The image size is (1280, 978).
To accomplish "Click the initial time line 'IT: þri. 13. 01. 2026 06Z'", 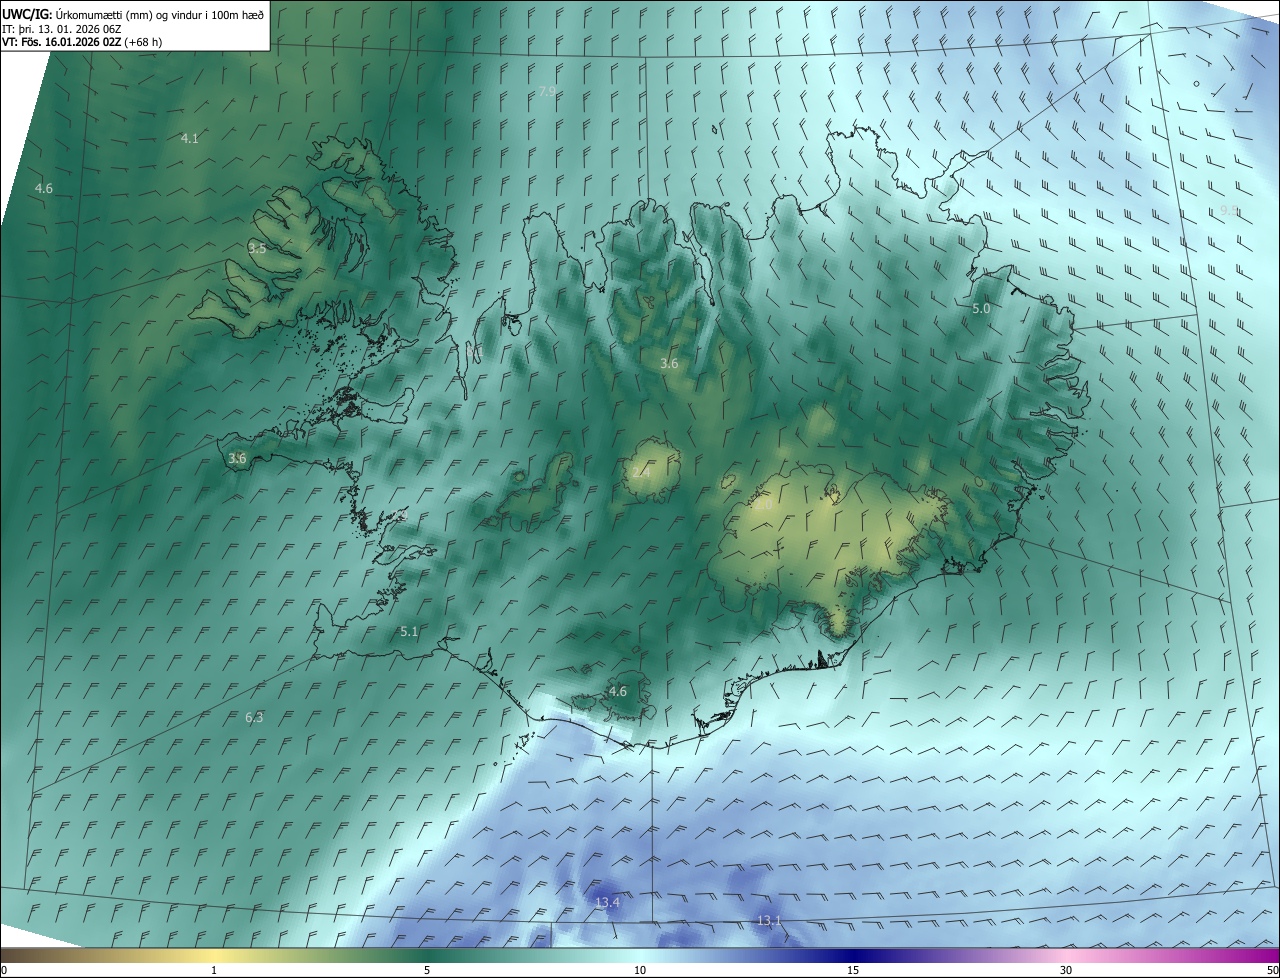I will click(61, 29).
